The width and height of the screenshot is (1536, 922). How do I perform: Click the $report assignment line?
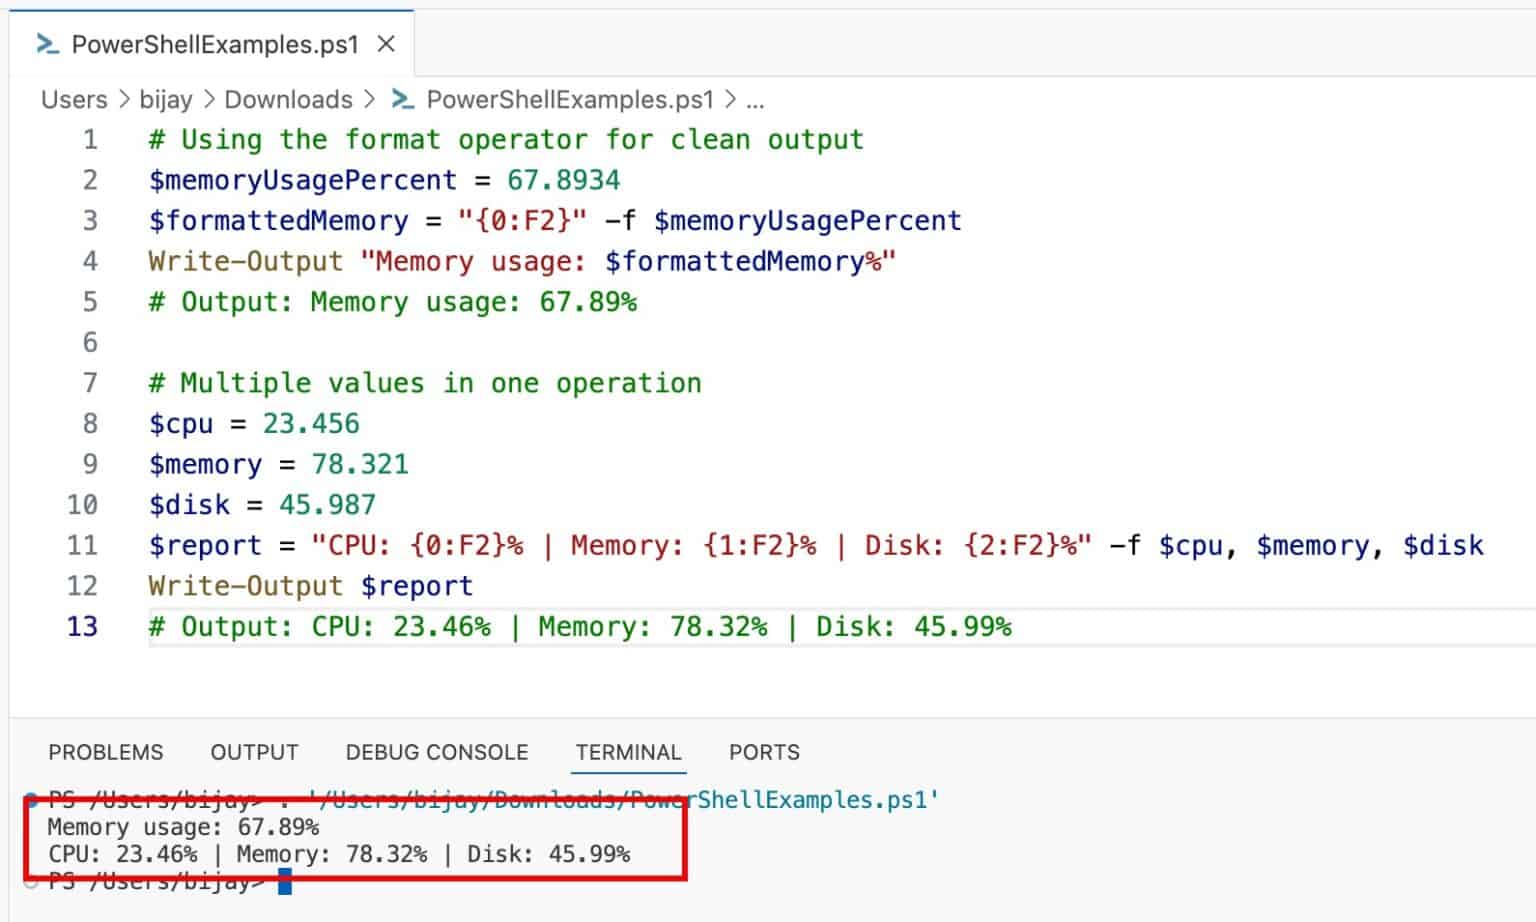(x=816, y=545)
